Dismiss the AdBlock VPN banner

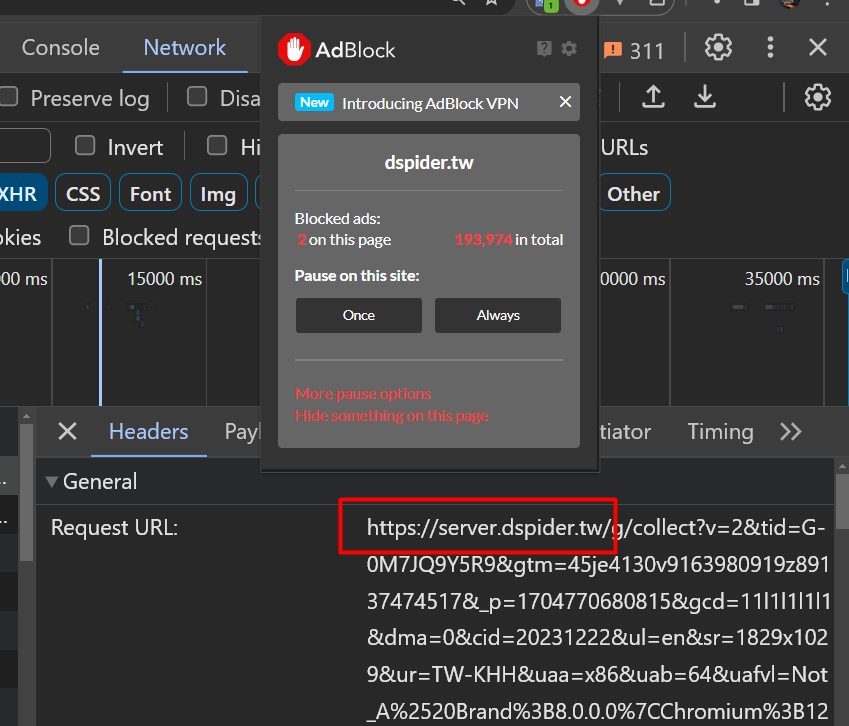pos(565,102)
